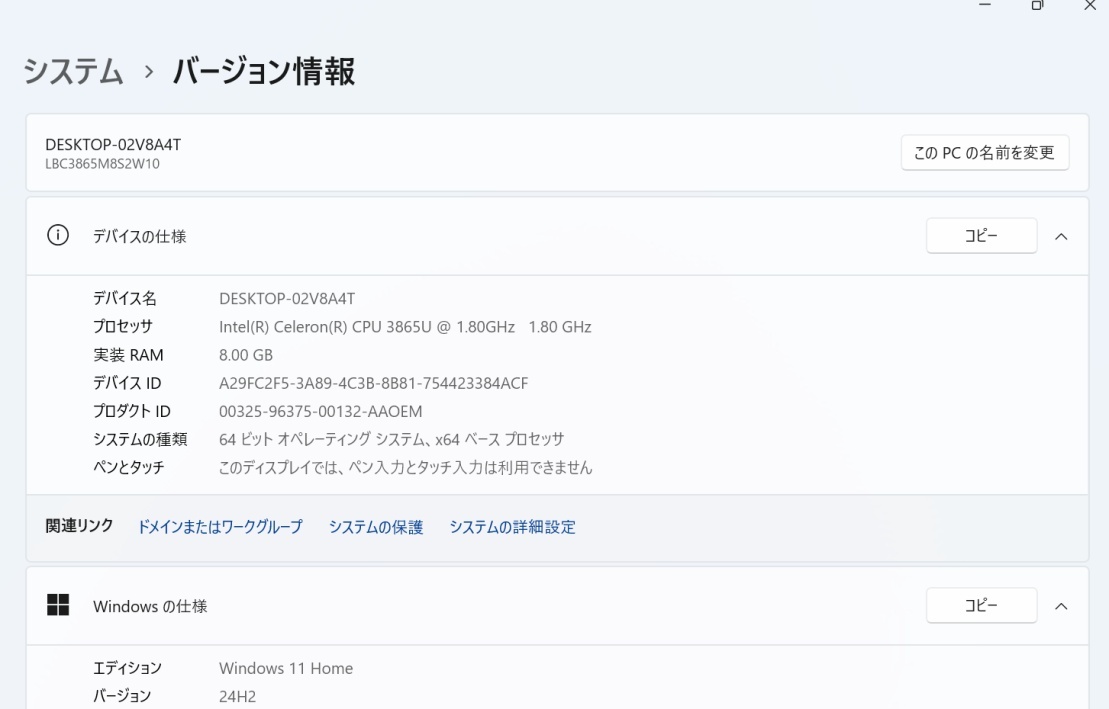Click the デバイスの仕様 section heading
This screenshot has height=709, width=1109.
[x=140, y=236]
